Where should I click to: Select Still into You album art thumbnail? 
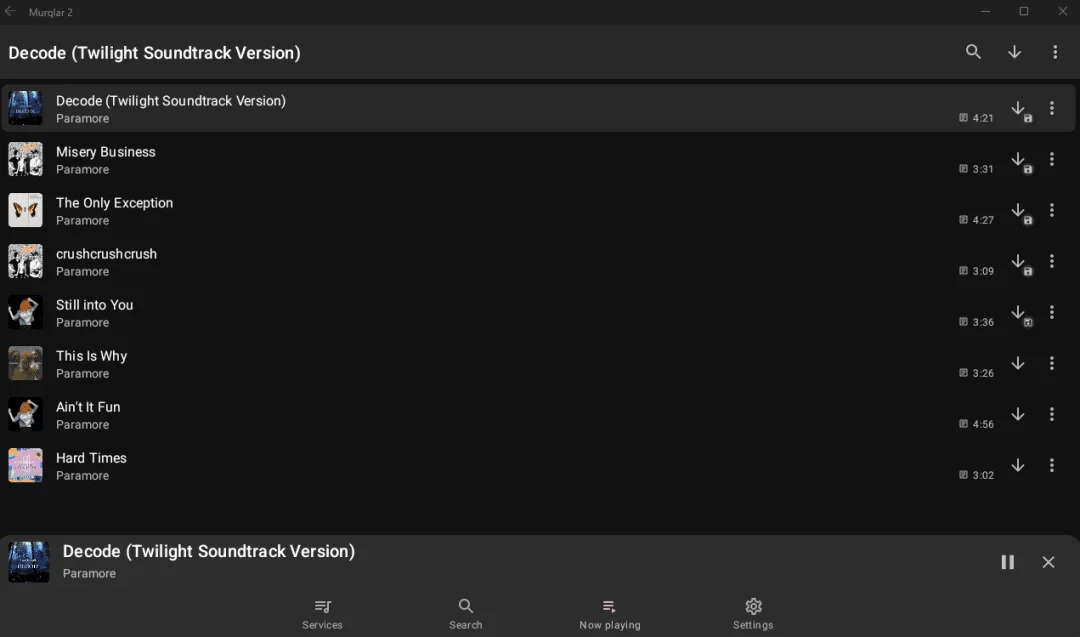[x=25, y=312]
